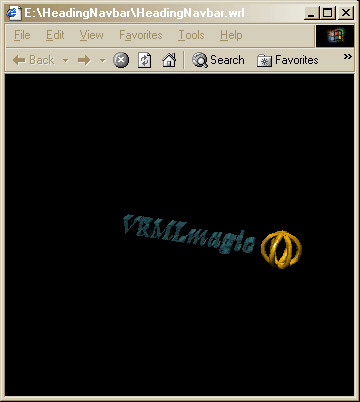Go to the Home page icon
The image size is (360, 402).
coord(169,60)
